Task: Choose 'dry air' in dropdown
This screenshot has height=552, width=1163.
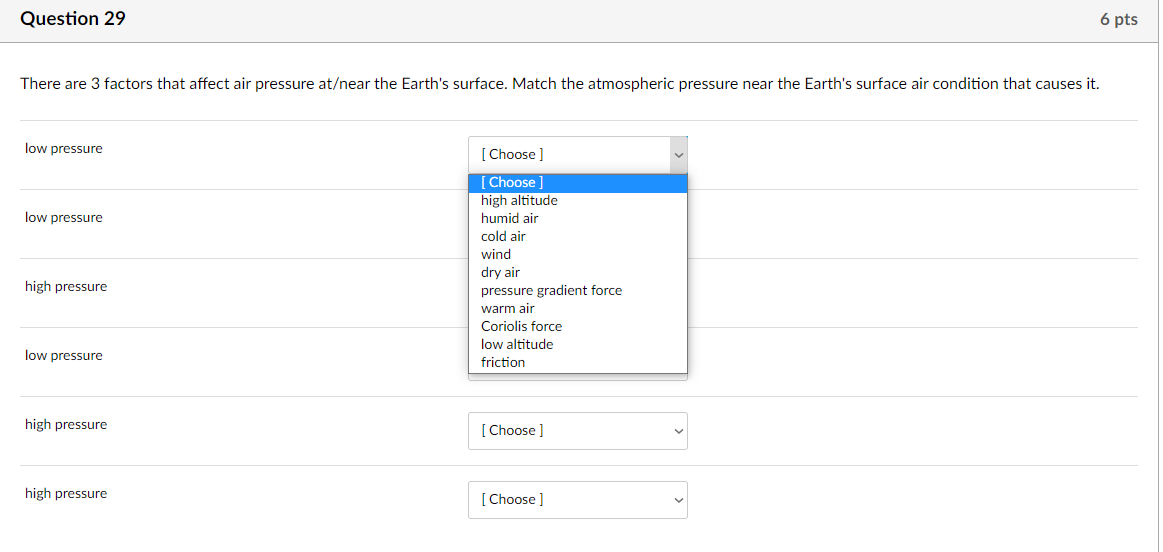Action: click(x=500, y=272)
